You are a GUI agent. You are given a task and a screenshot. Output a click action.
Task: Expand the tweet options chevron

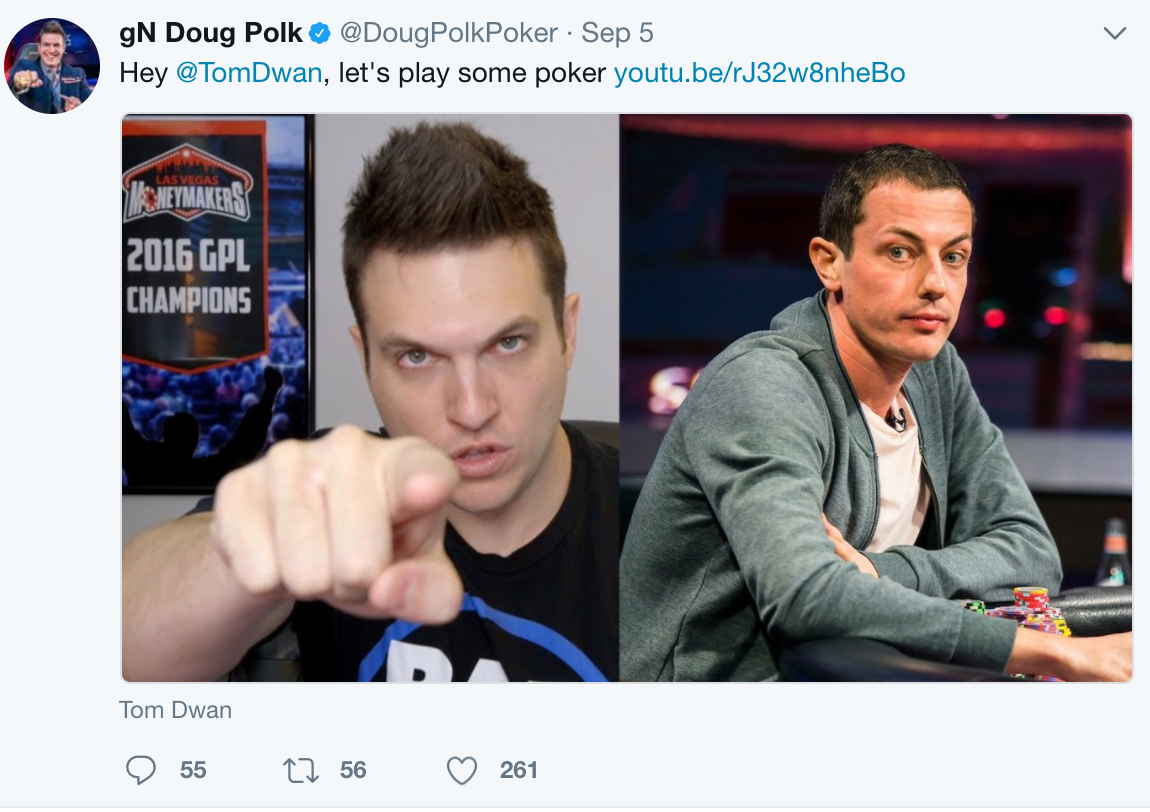(1115, 33)
